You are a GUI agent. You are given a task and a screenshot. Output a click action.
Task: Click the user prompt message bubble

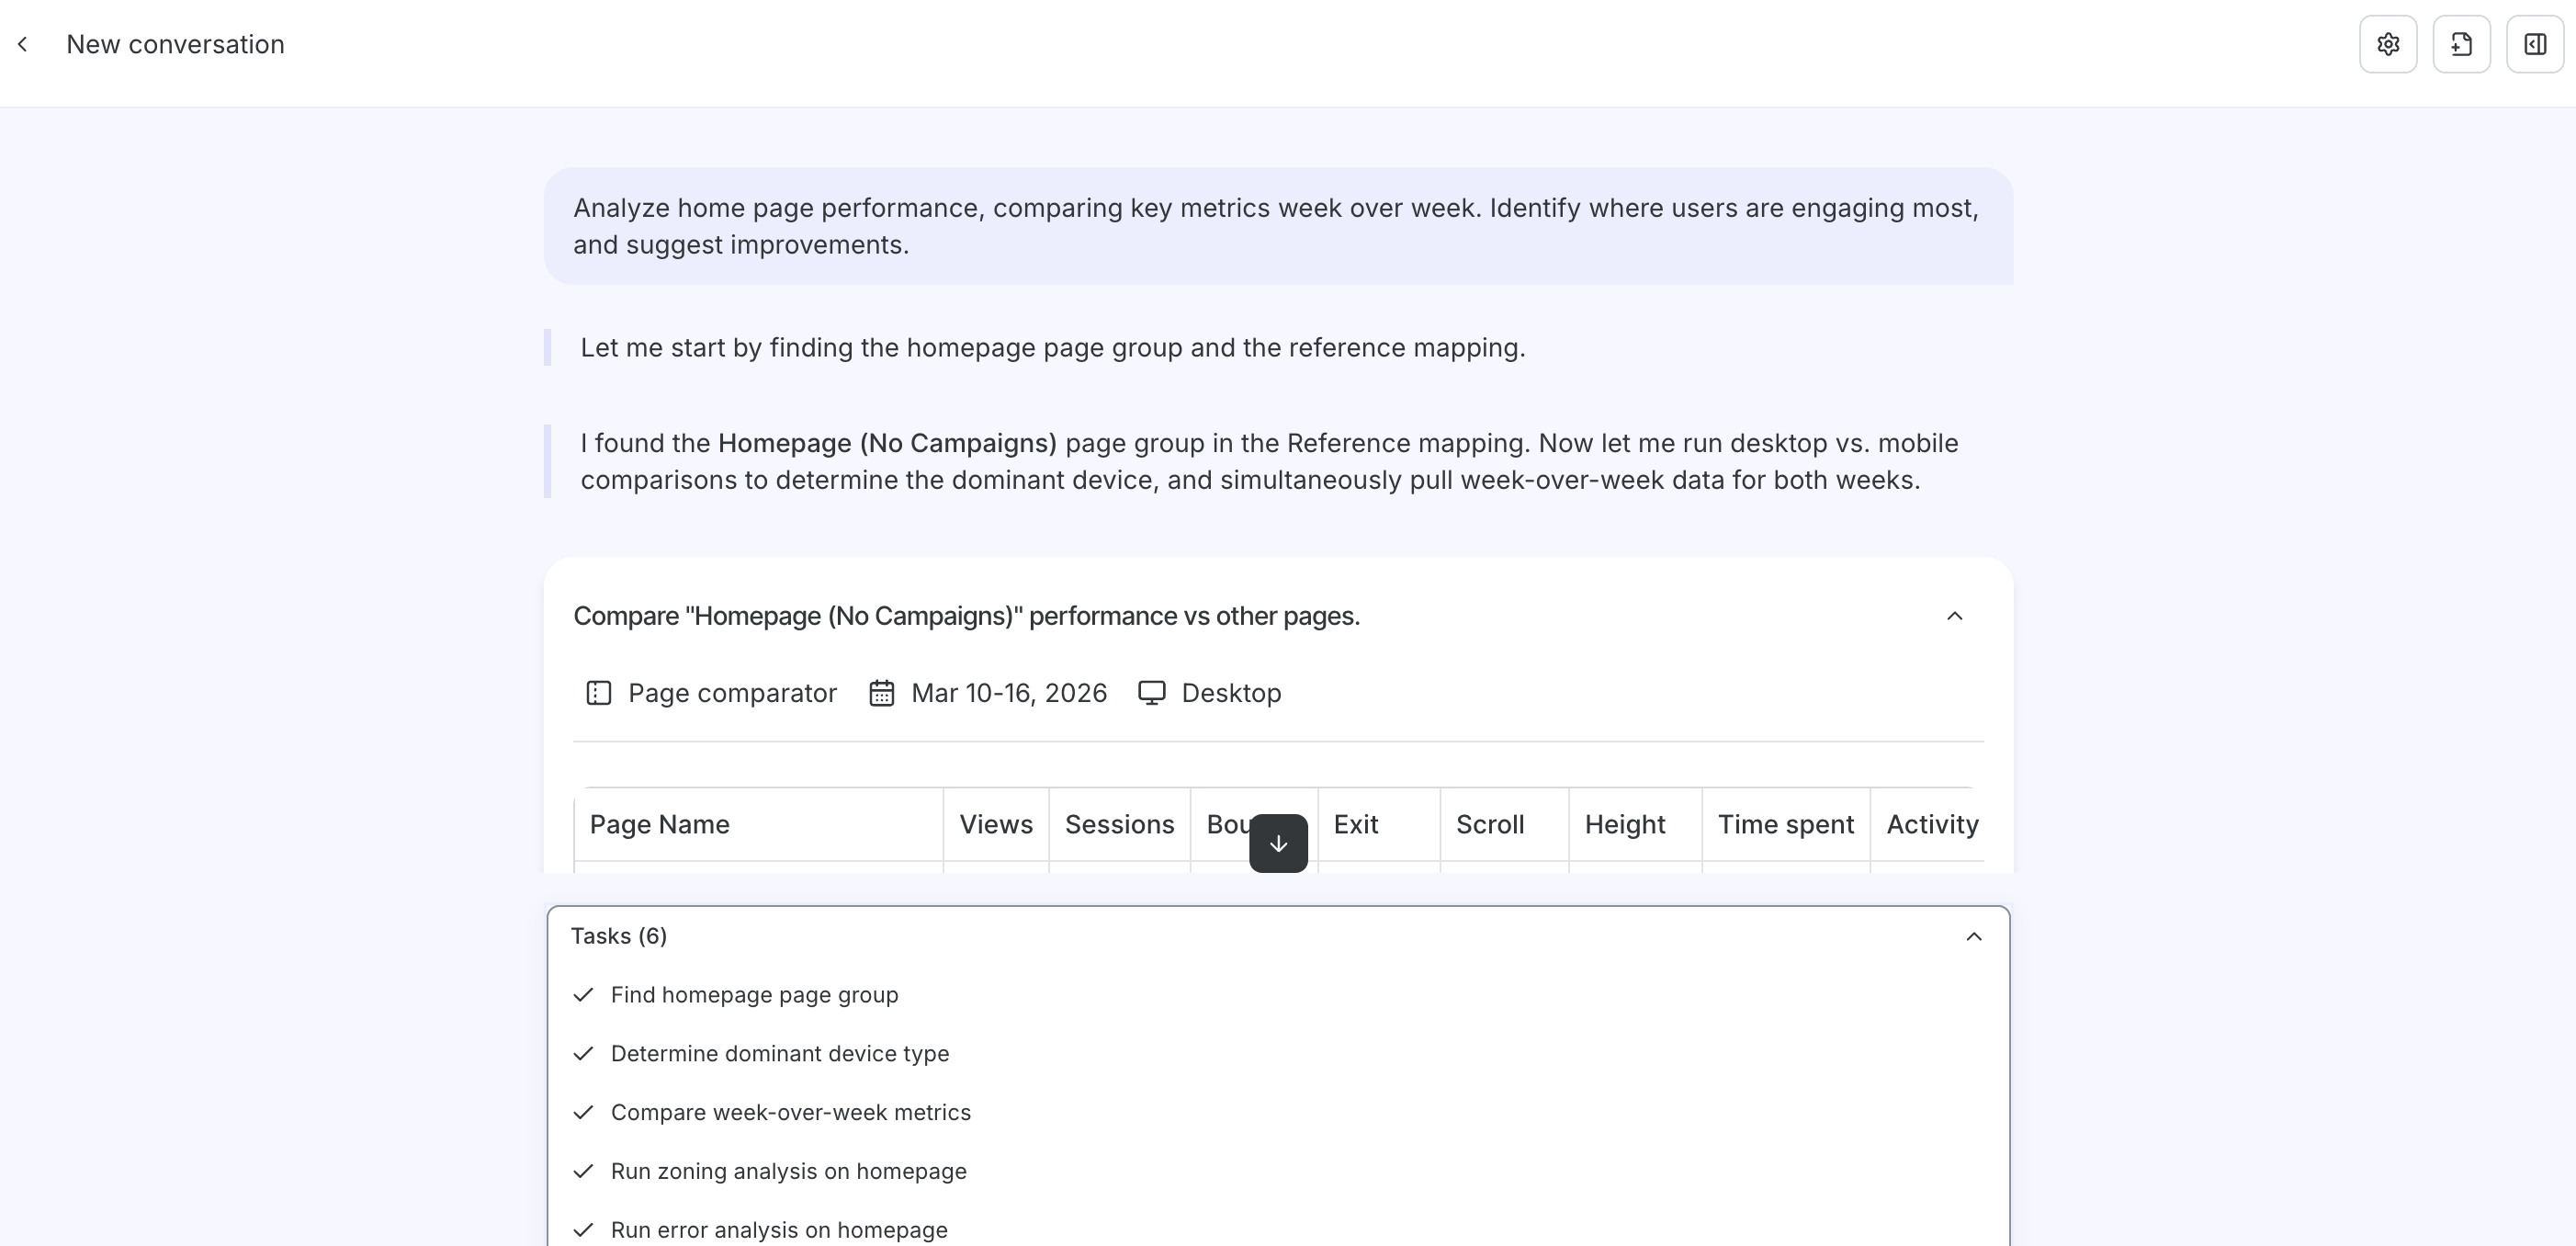pyautogui.click(x=1278, y=226)
